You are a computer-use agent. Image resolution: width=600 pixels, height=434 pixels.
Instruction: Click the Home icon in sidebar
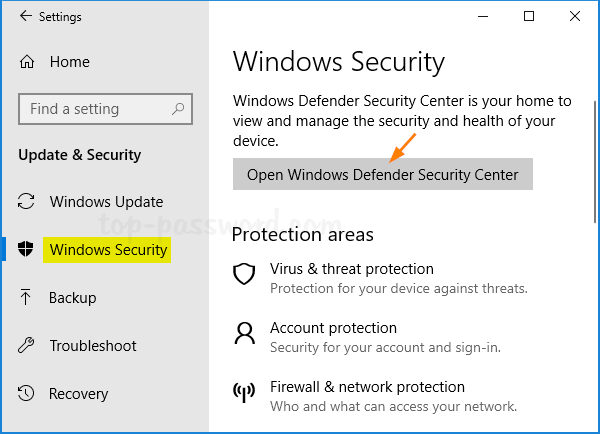[x=27, y=62]
